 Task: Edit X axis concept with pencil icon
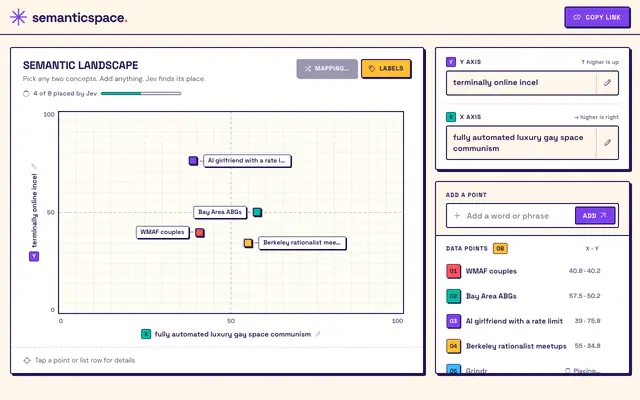click(607, 142)
